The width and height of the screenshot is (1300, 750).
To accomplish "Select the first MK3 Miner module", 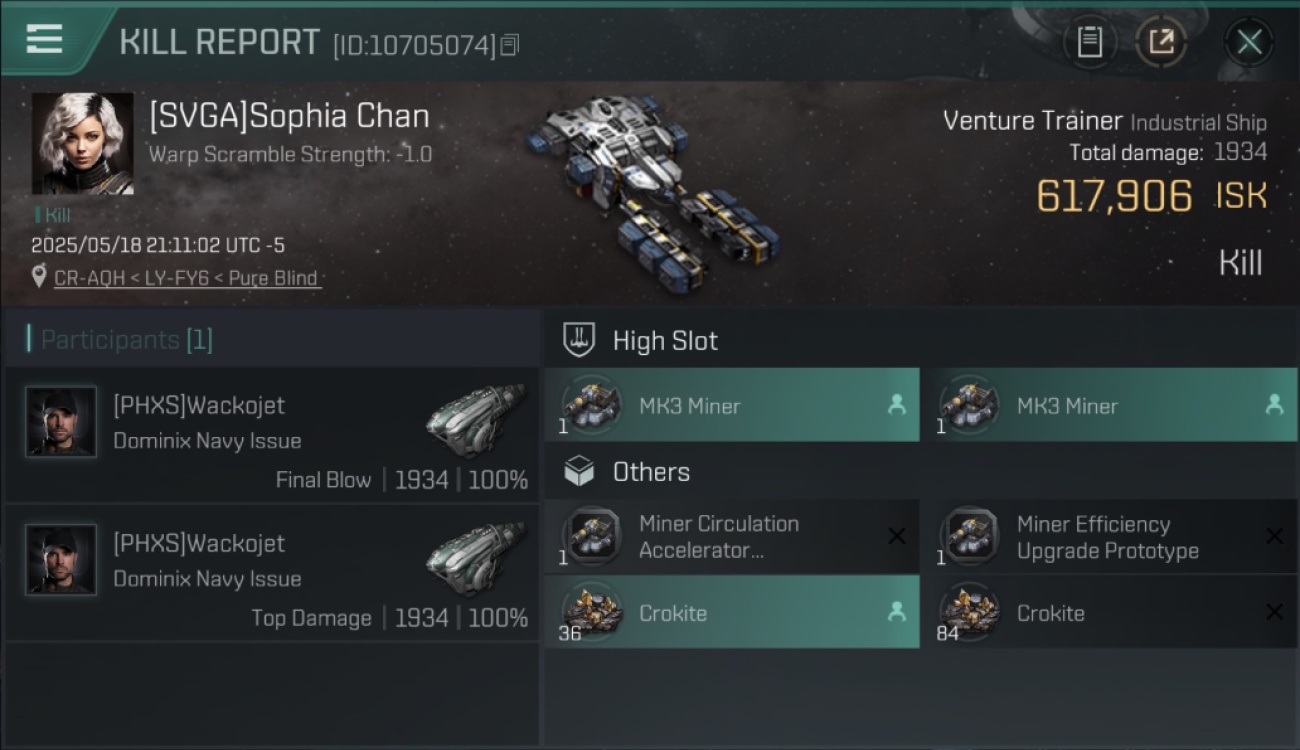I will point(732,405).
